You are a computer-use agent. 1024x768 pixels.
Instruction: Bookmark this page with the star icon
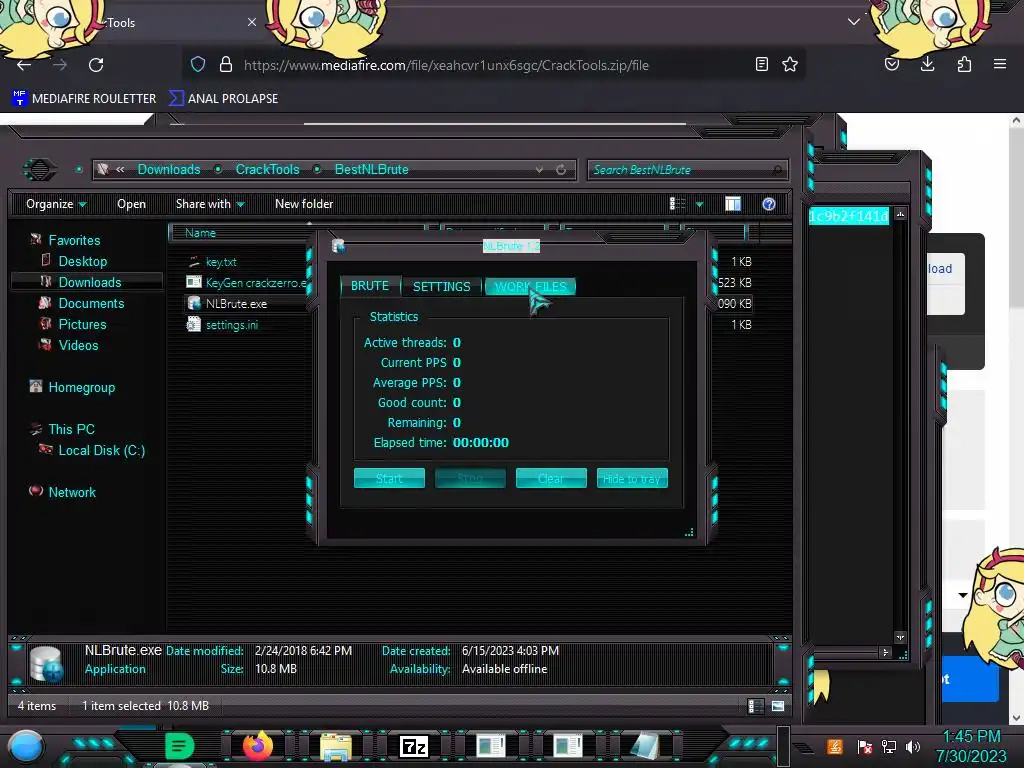(x=790, y=64)
